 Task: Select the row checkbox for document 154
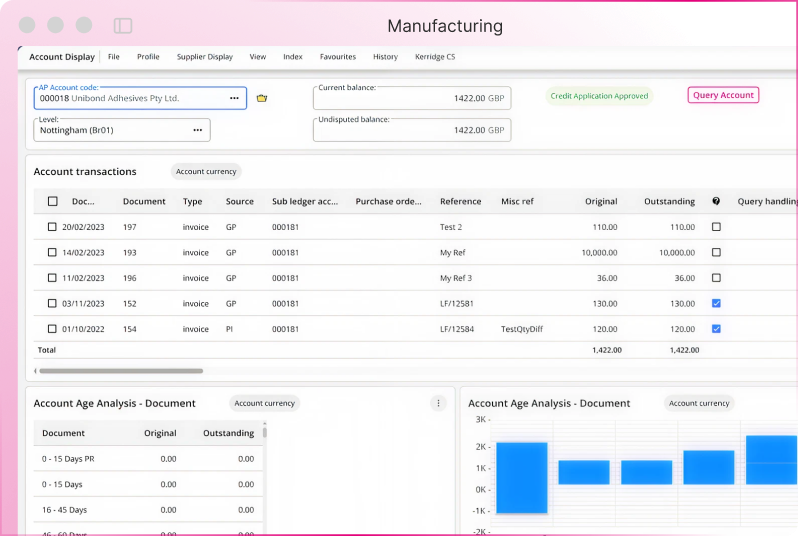tap(52, 328)
